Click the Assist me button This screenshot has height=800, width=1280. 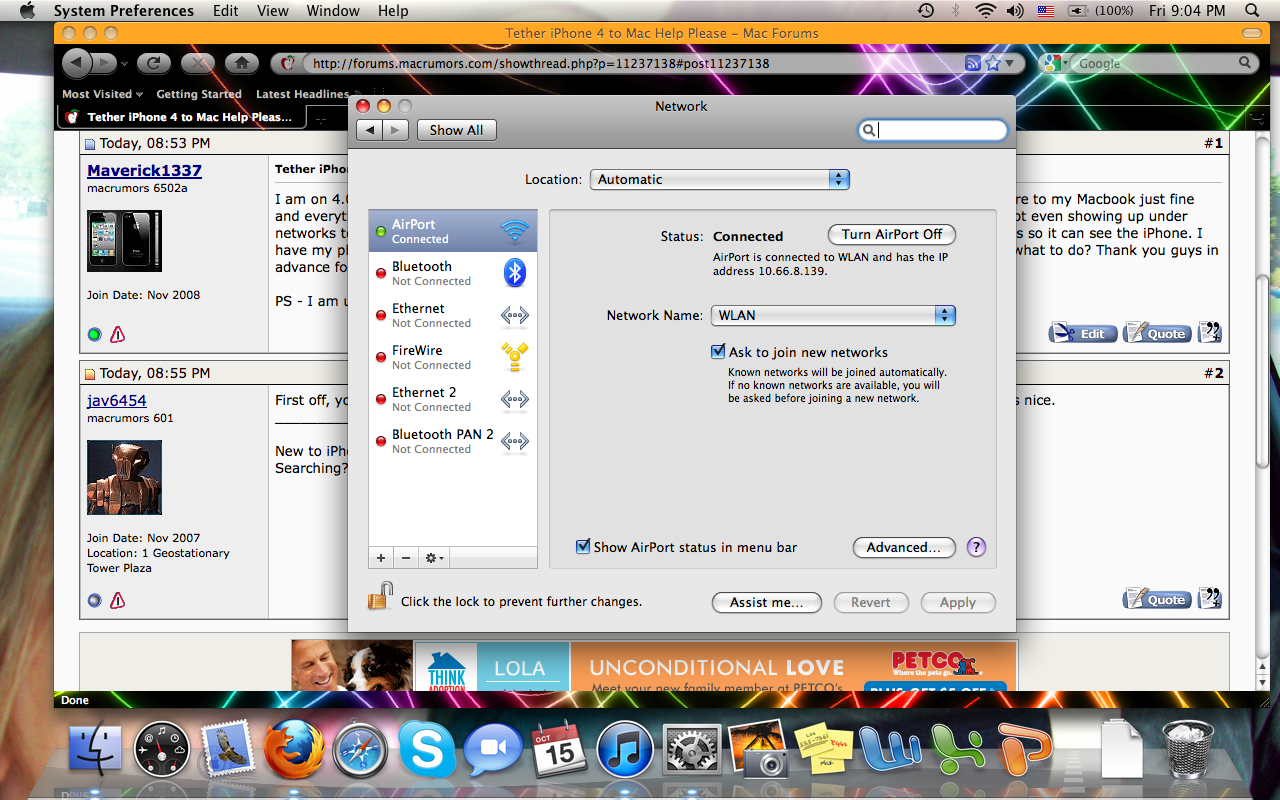[767, 602]
